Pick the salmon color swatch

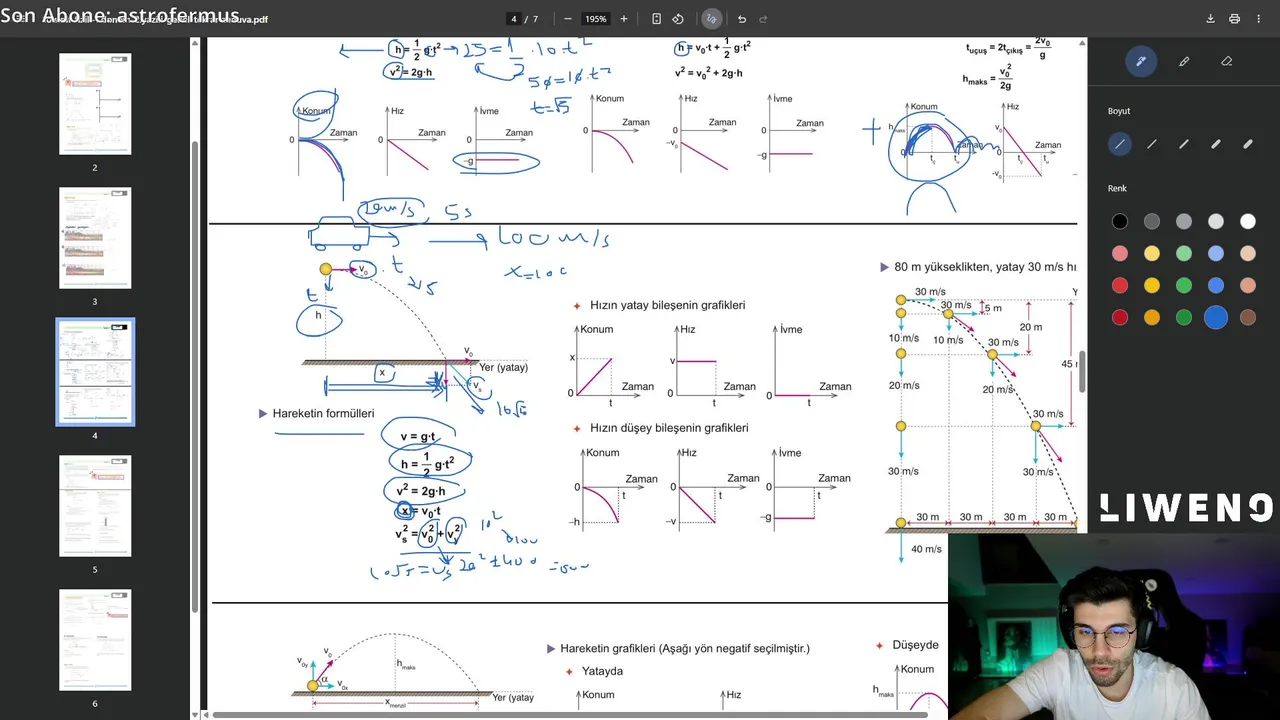coord(1248,286)
